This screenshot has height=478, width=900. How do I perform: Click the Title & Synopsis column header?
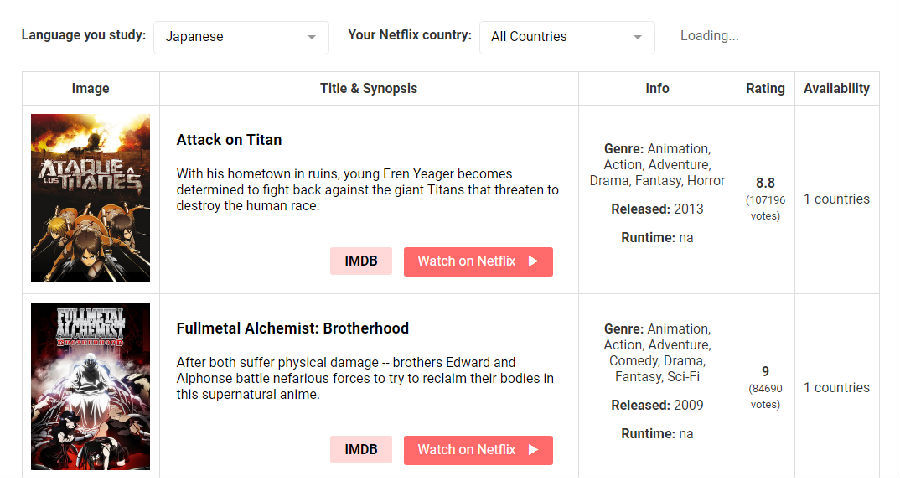point(368,88)
